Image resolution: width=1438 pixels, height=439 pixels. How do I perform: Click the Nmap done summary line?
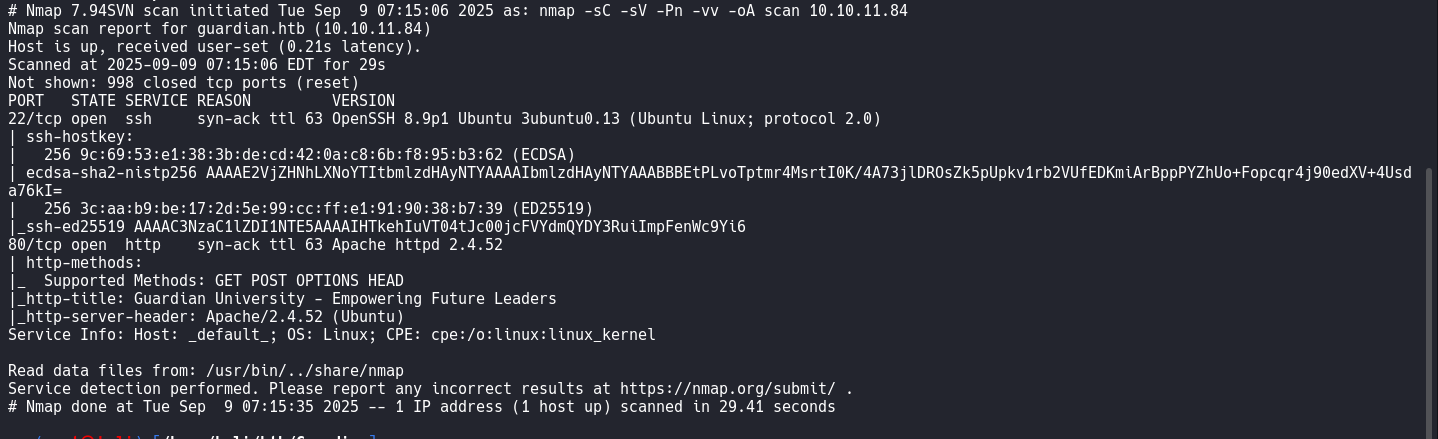(x=422, y=407)
